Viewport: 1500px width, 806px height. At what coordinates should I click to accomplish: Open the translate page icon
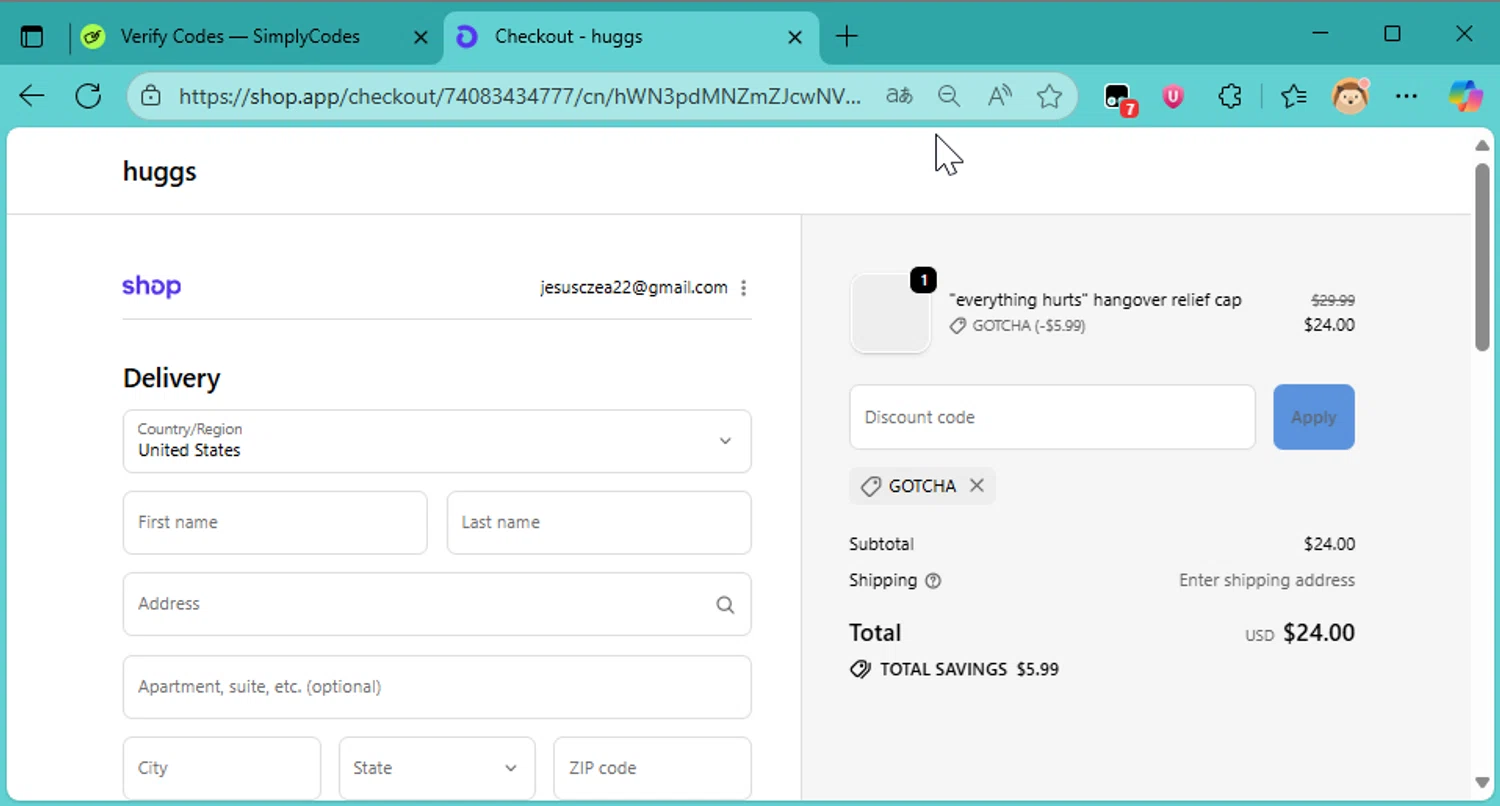(x=899, y=96)
